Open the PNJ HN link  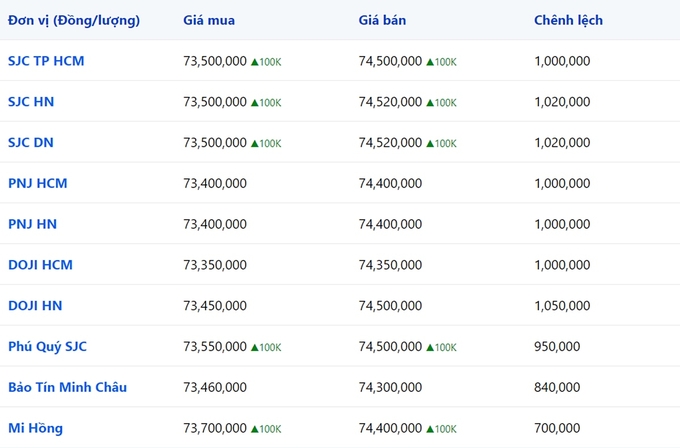(33, 224)
